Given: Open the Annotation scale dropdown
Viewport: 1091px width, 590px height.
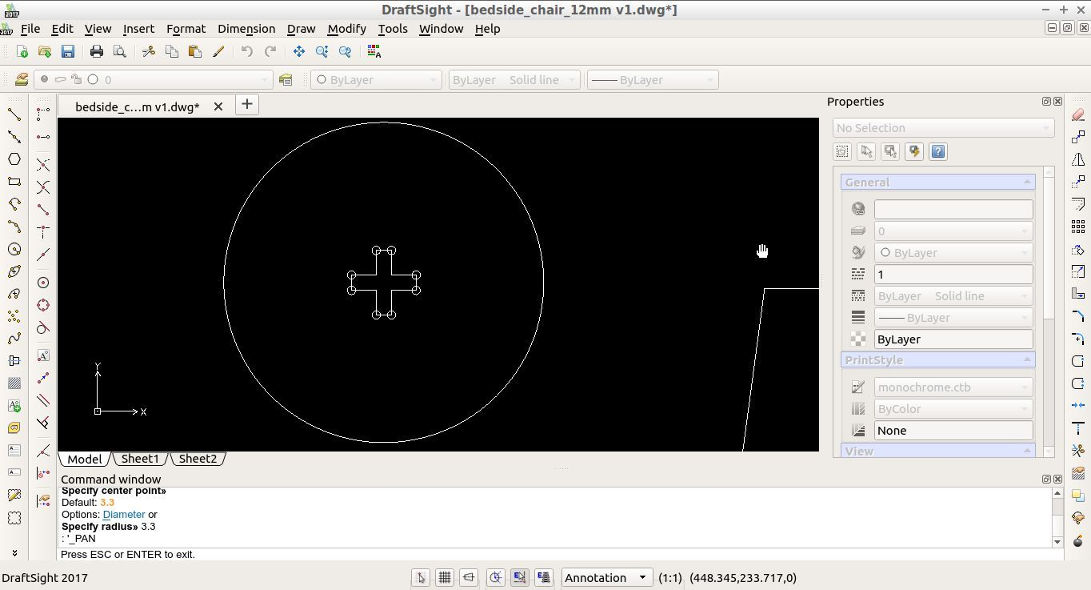Looking at the screenshot, I should (x=606, y=577).
